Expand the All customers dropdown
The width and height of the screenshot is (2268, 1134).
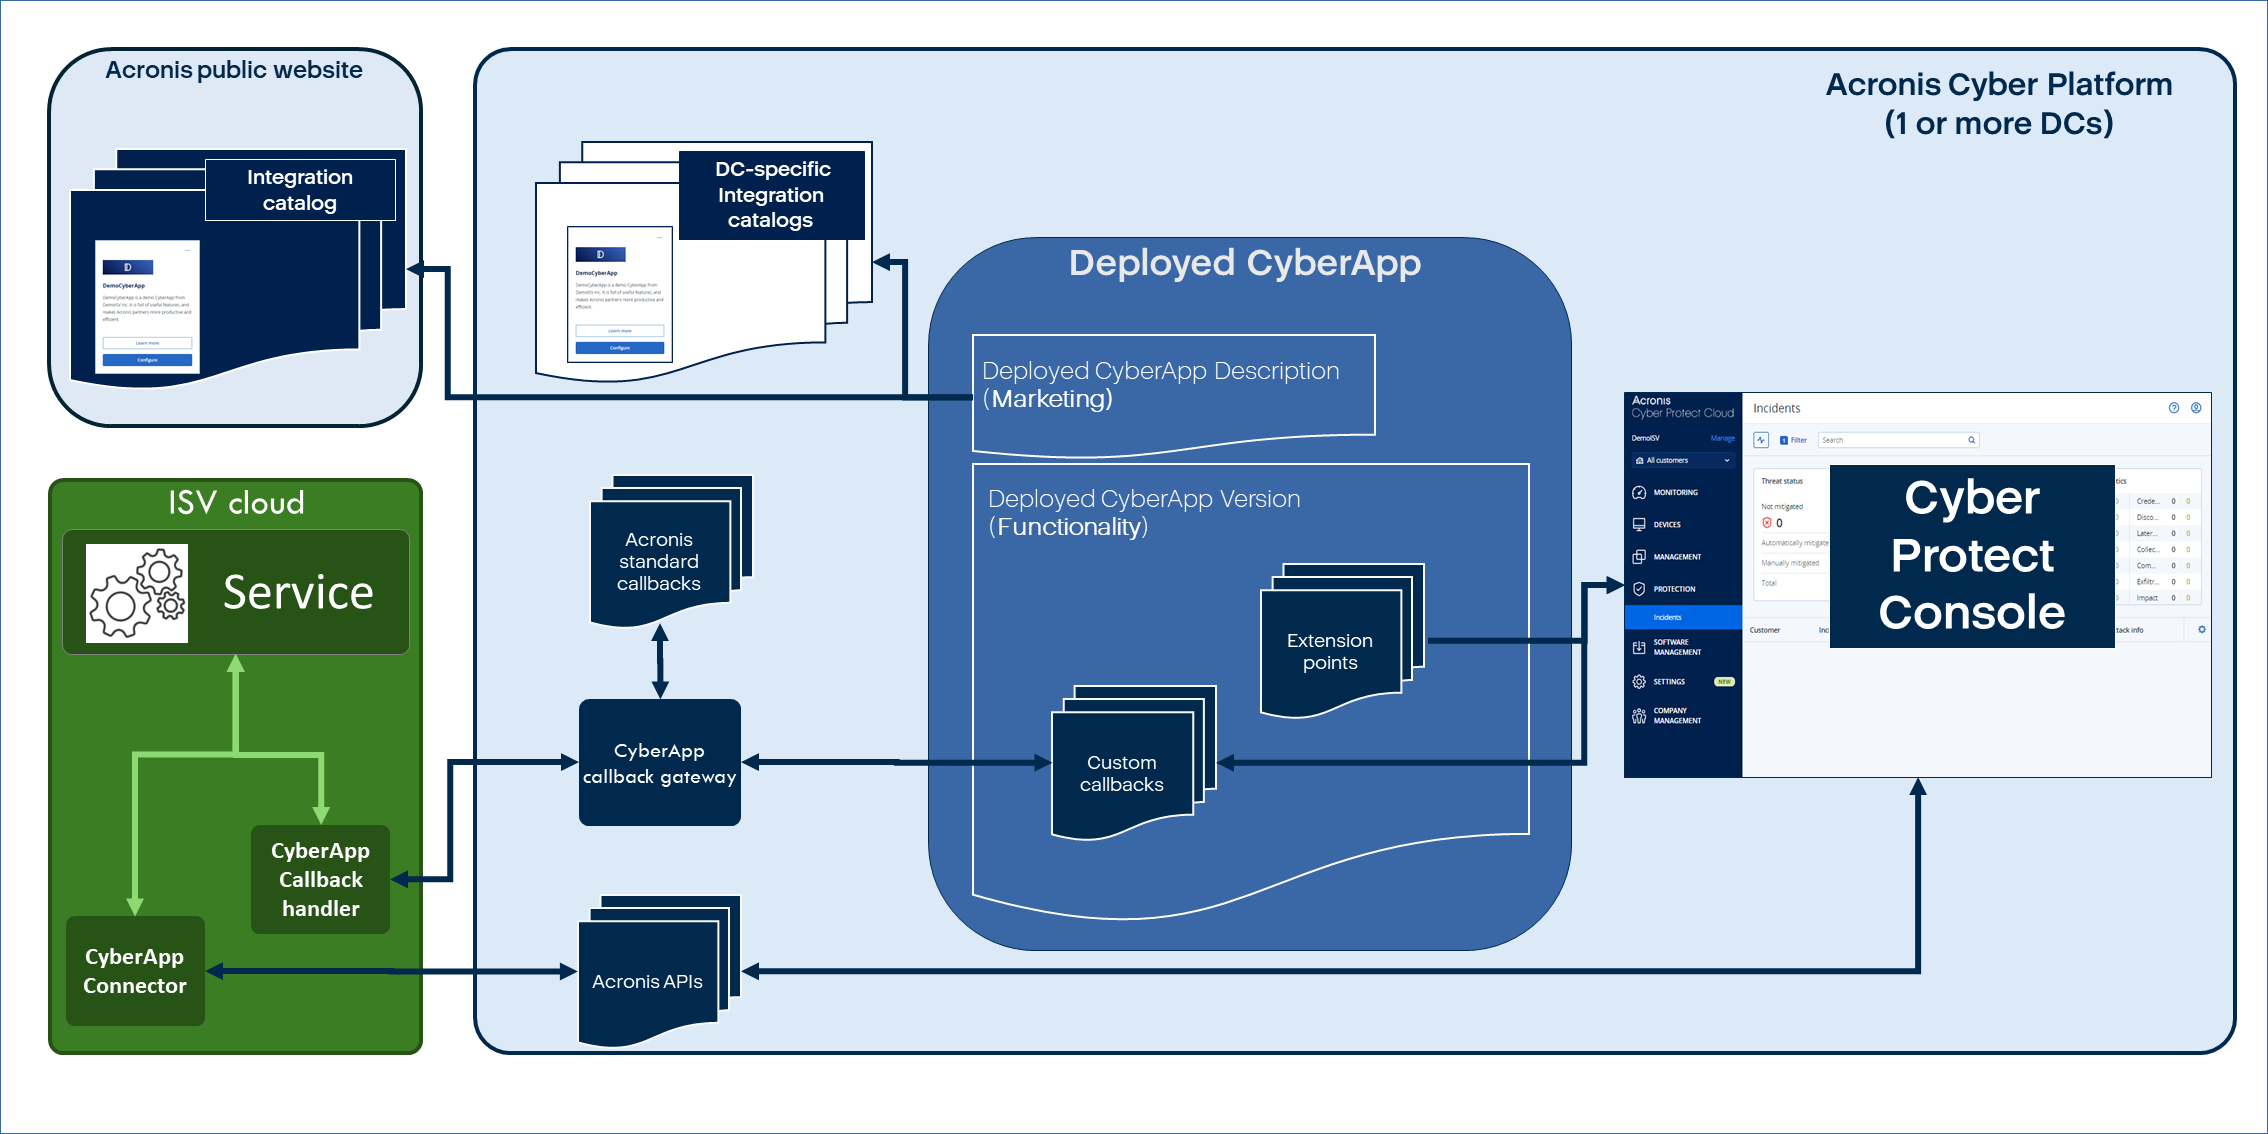(x=1683, y=460)
